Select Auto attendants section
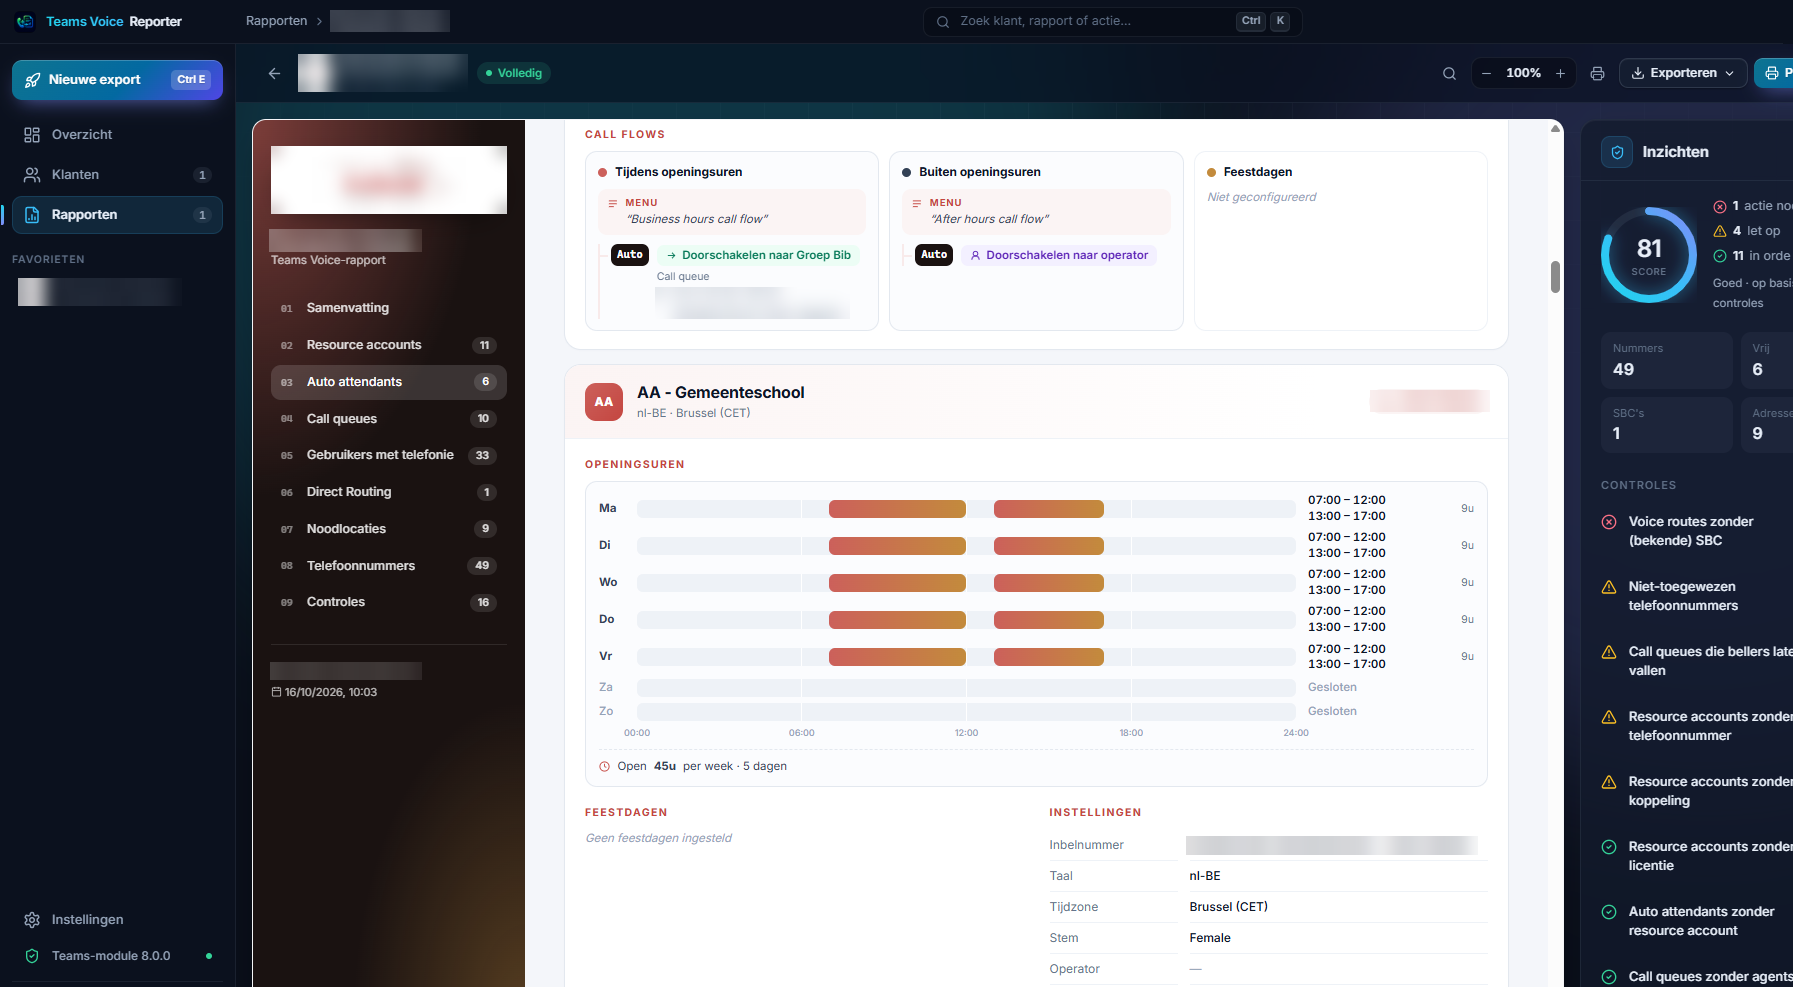The image size is (1793, 987). 388,382
